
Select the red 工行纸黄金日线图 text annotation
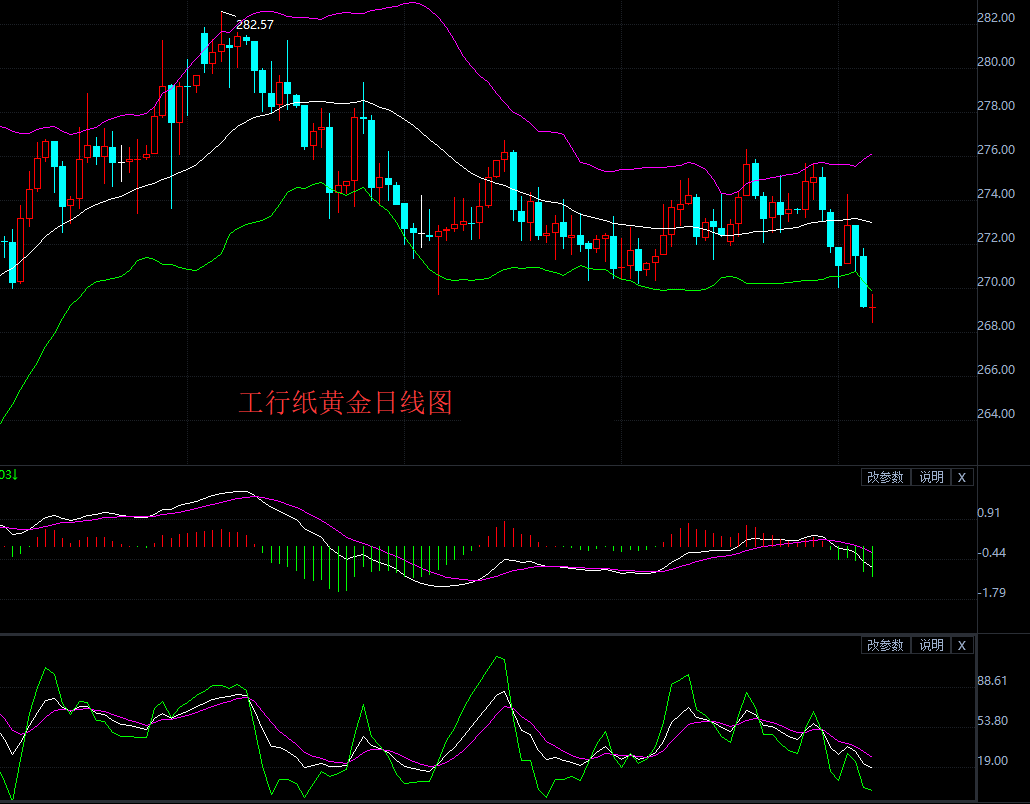tap(345, 403)
